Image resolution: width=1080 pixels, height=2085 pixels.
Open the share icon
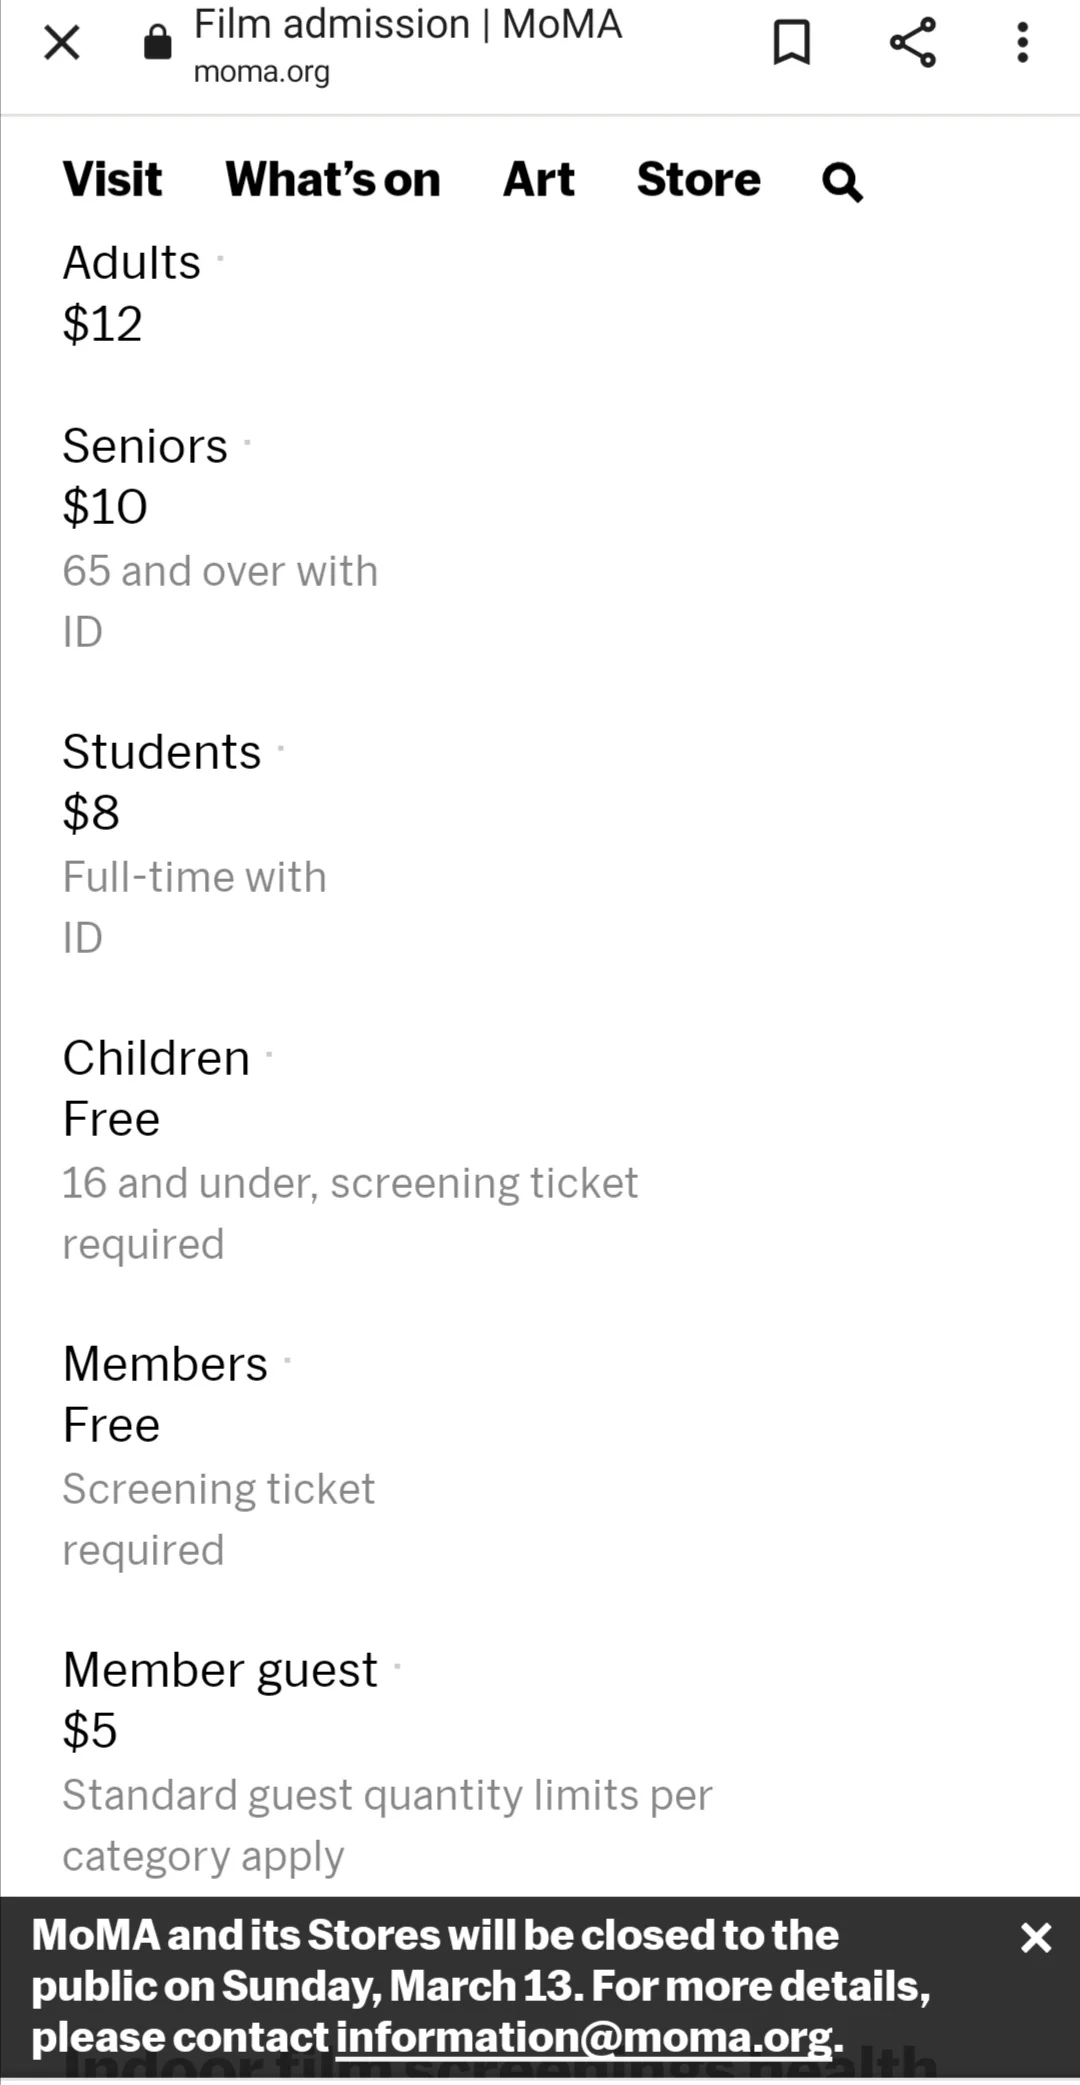click(912, 43)
